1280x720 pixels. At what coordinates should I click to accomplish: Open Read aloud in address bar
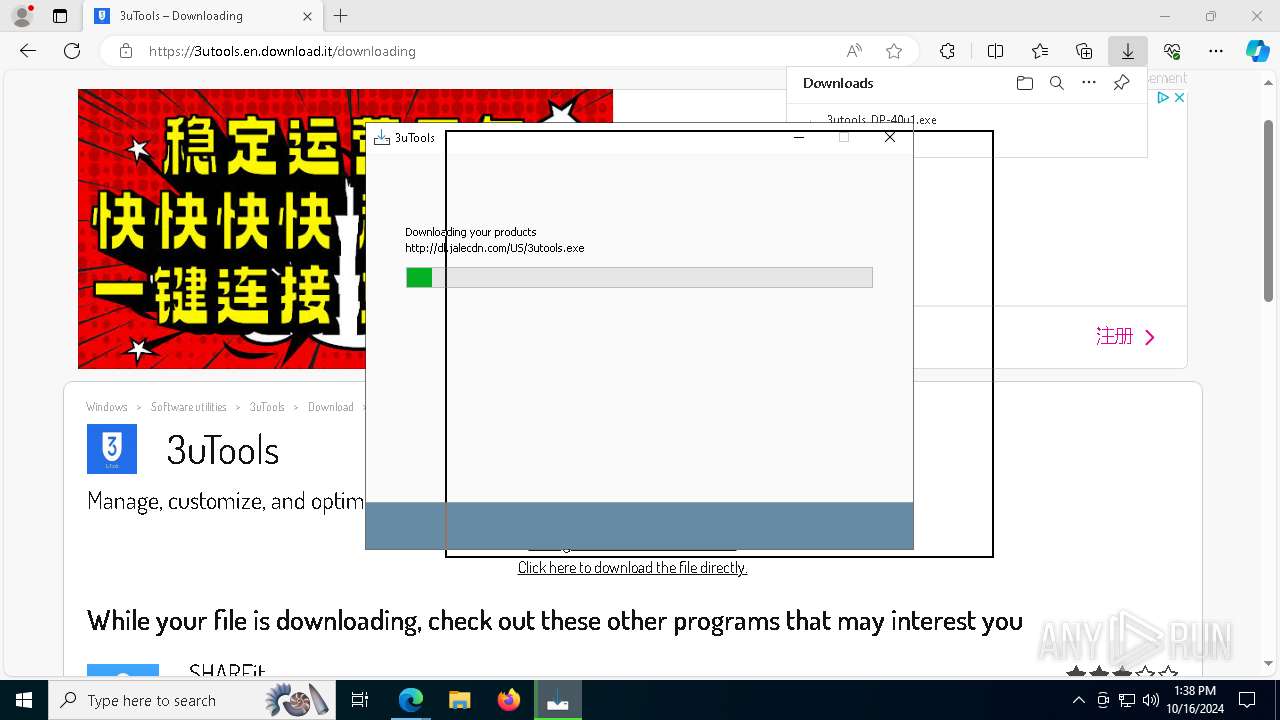pyautogui.click(x=854, y=51)
